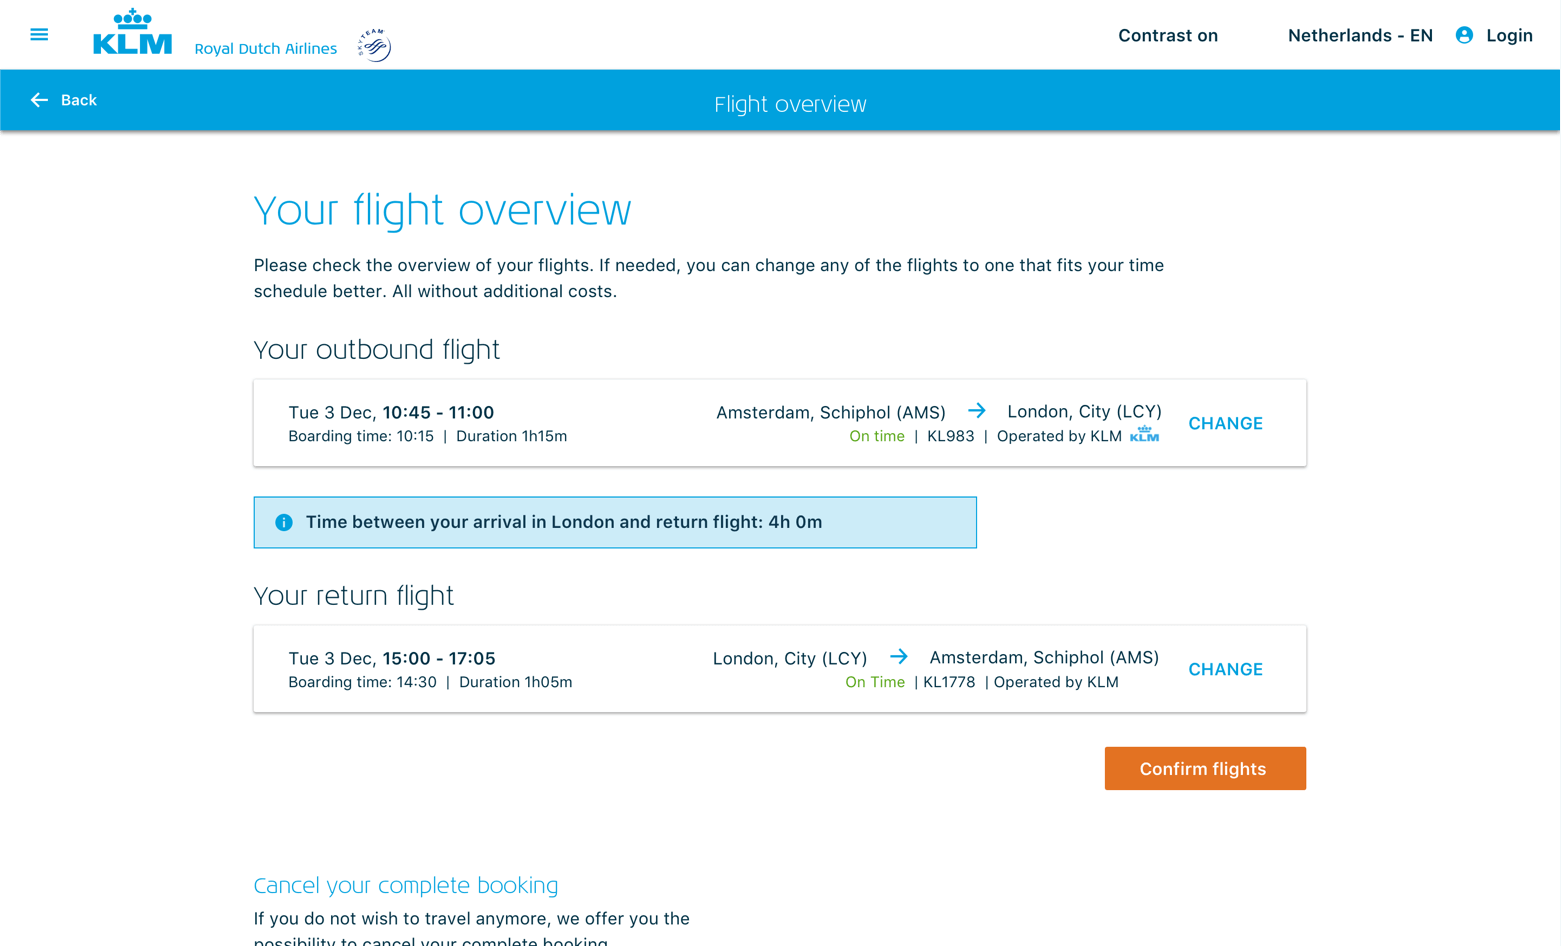Open Netherlands - EN language selector
The width and height of the screenshot is (1562, 946).
[1359, 36]
